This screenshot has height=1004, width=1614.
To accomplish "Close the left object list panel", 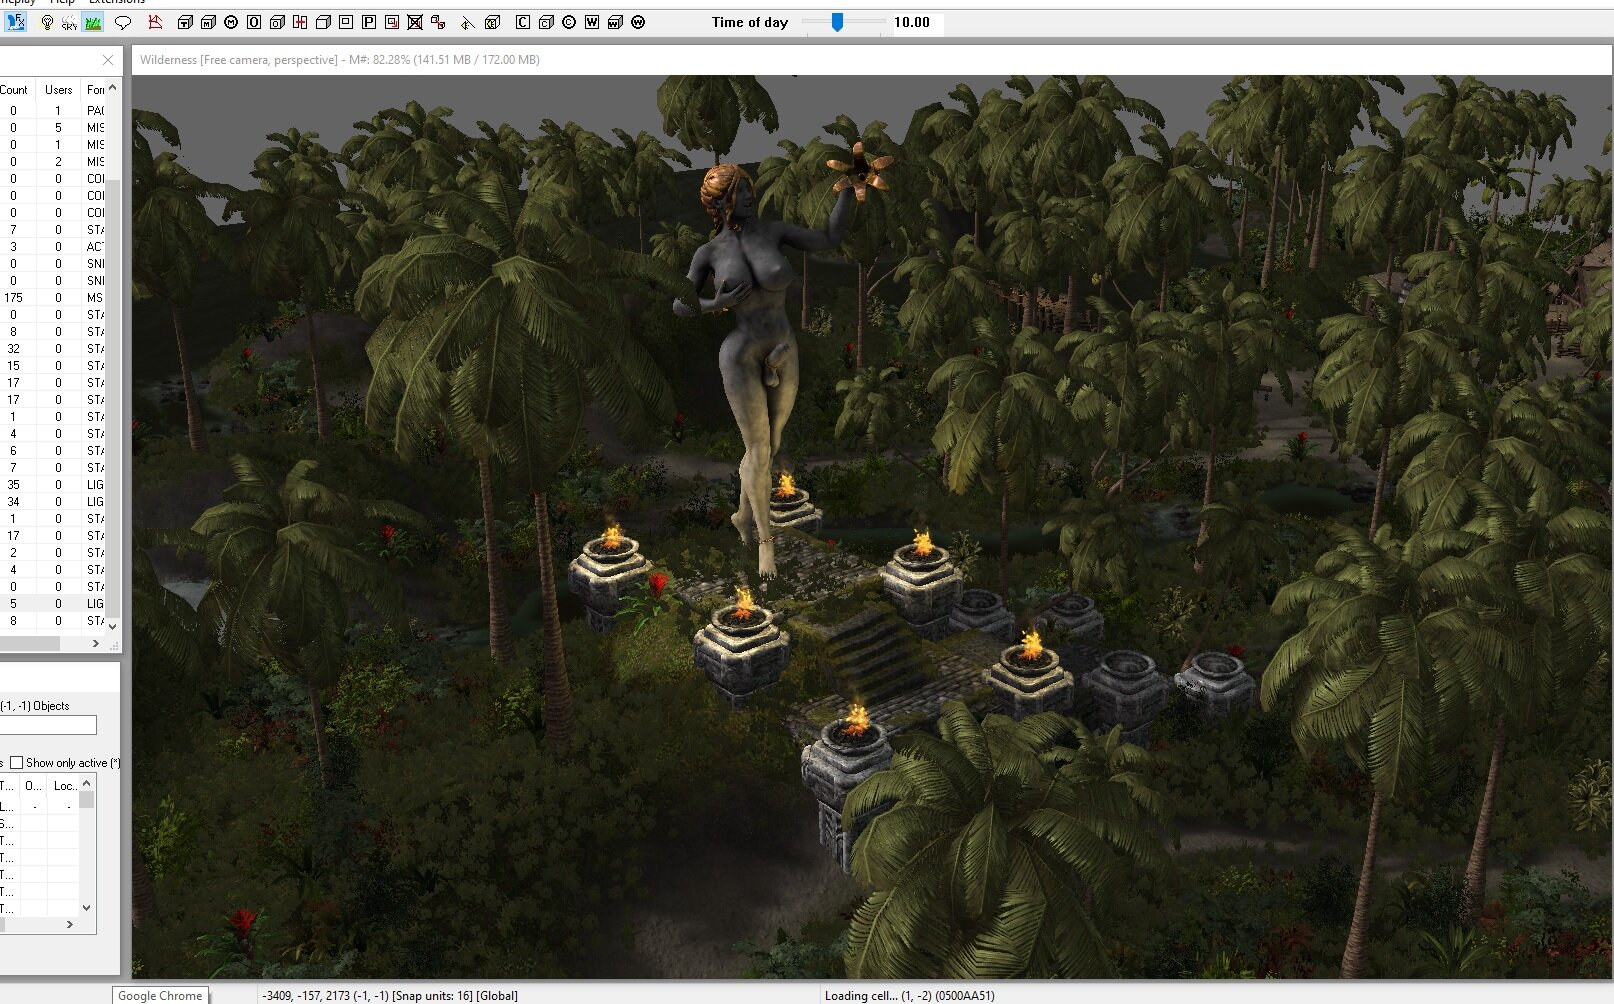I will [108, 60].
